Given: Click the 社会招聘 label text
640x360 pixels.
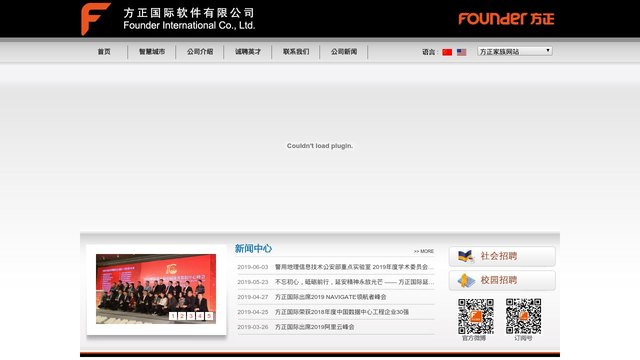Looking at the screenshot, I should [499, 256].
